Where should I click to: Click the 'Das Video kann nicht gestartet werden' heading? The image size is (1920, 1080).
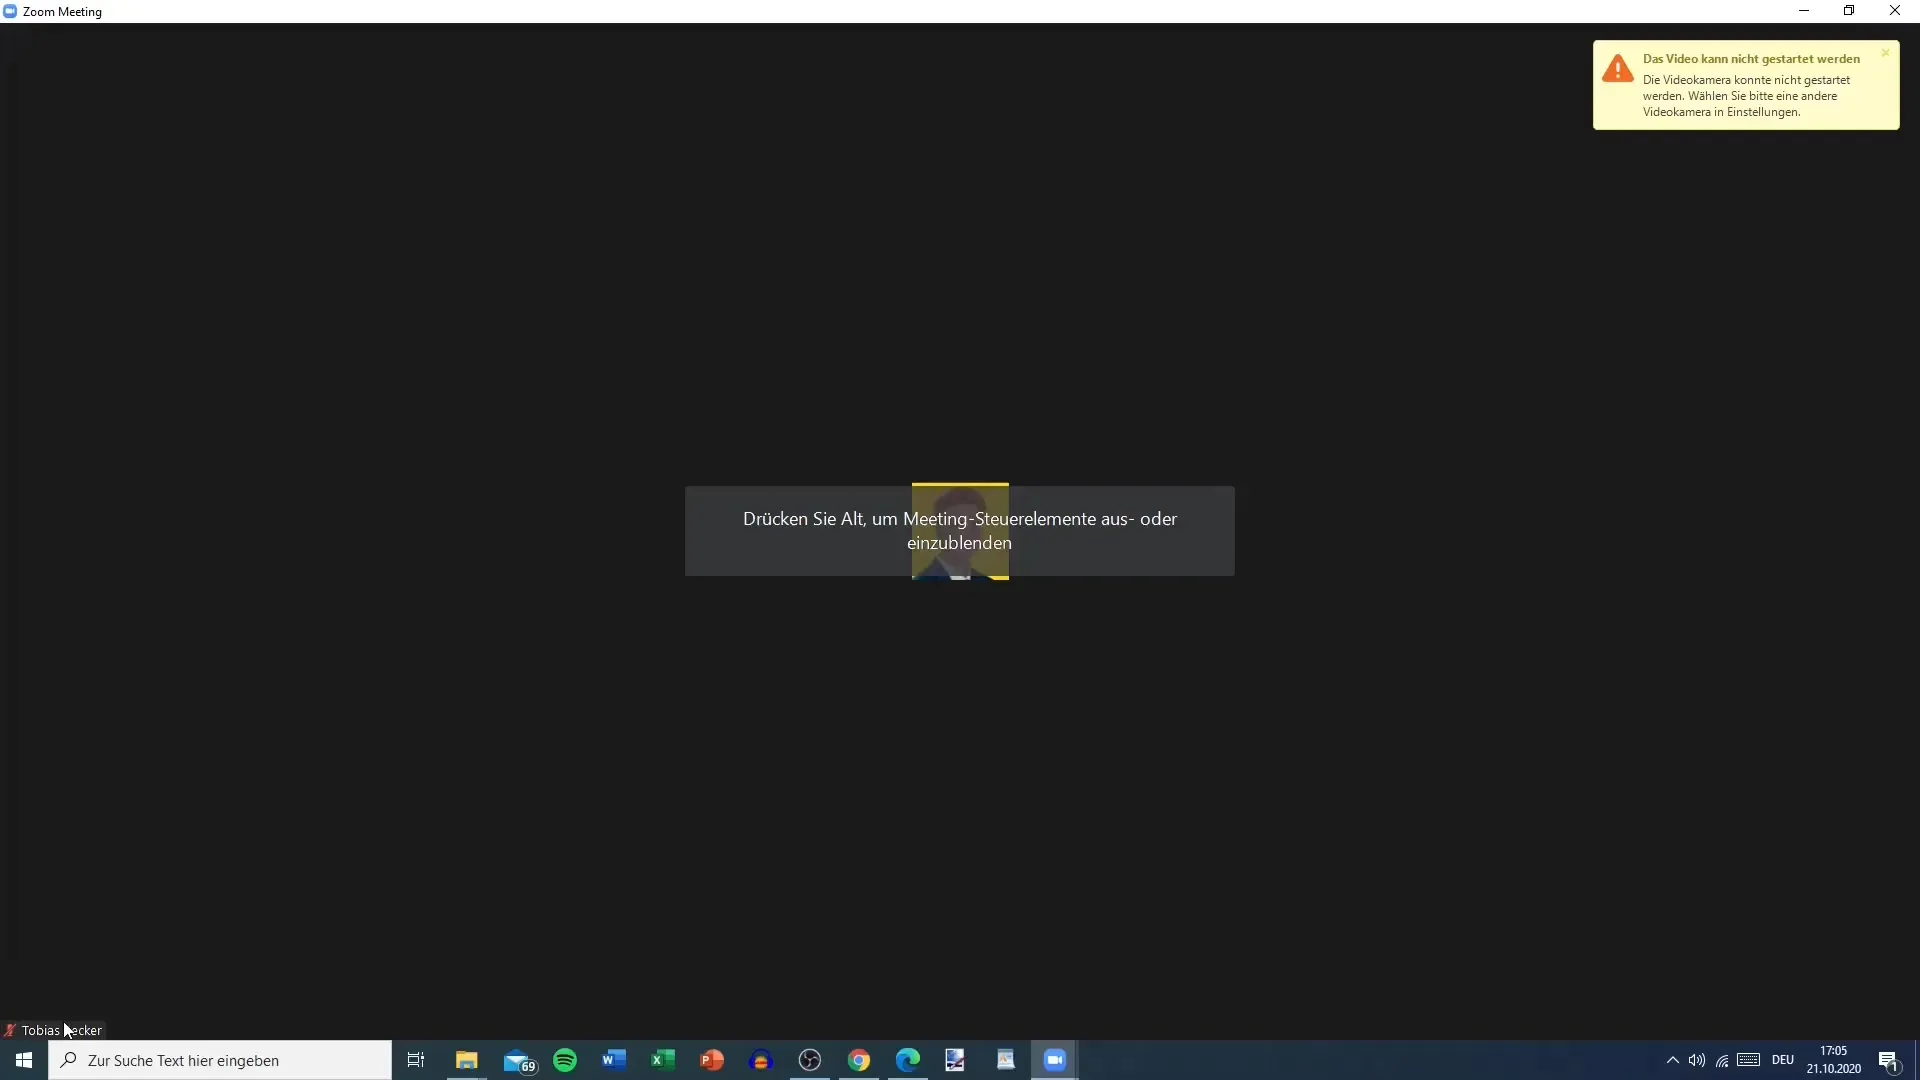pyautogui.click(x=1751, y=59)
